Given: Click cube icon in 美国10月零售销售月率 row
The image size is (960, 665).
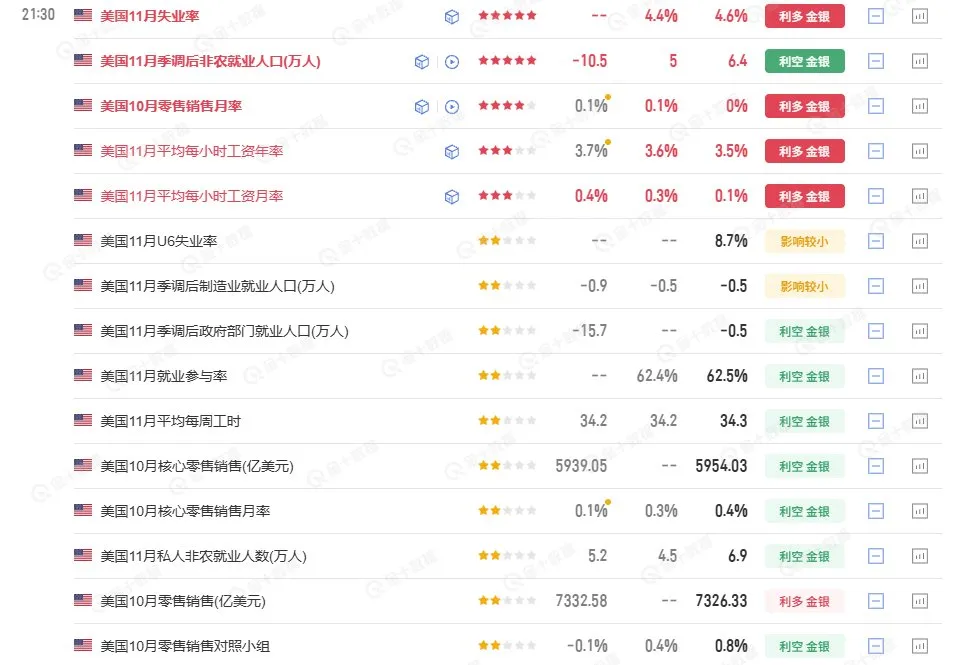Looking at the screenshot, I should coord(422,107).
